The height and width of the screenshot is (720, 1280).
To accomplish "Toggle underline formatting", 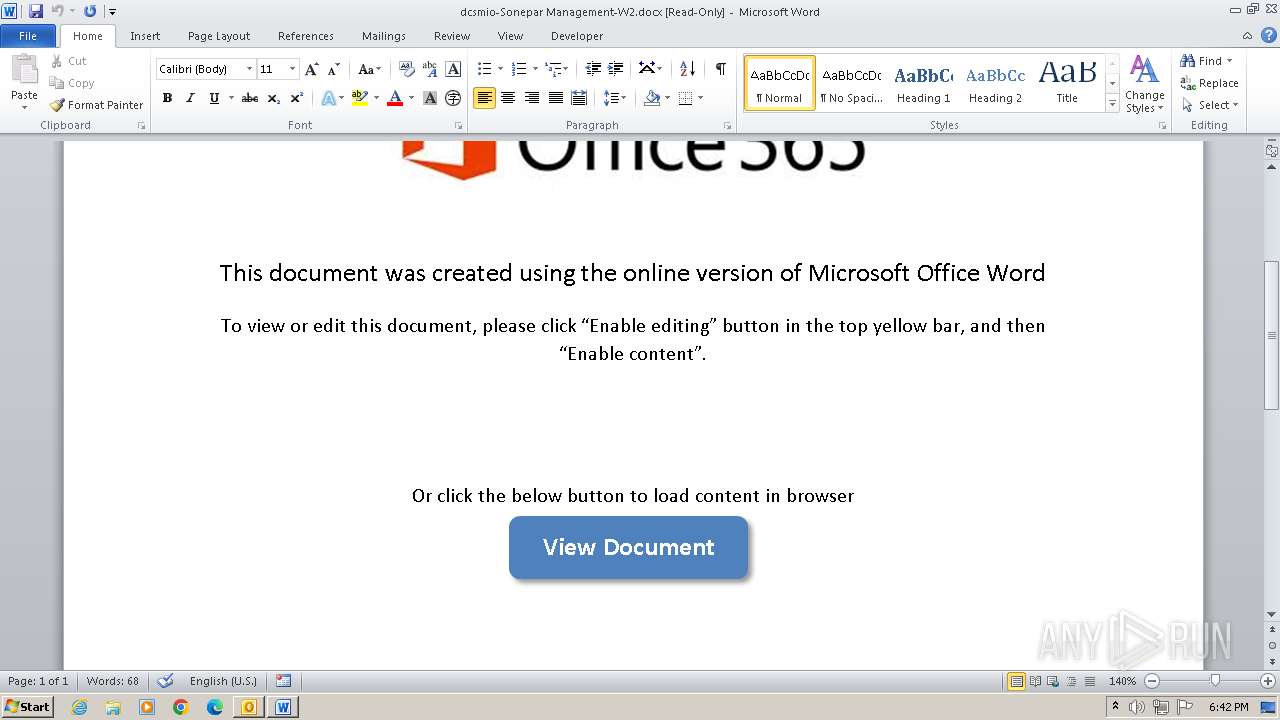I will tap(214, 98).
